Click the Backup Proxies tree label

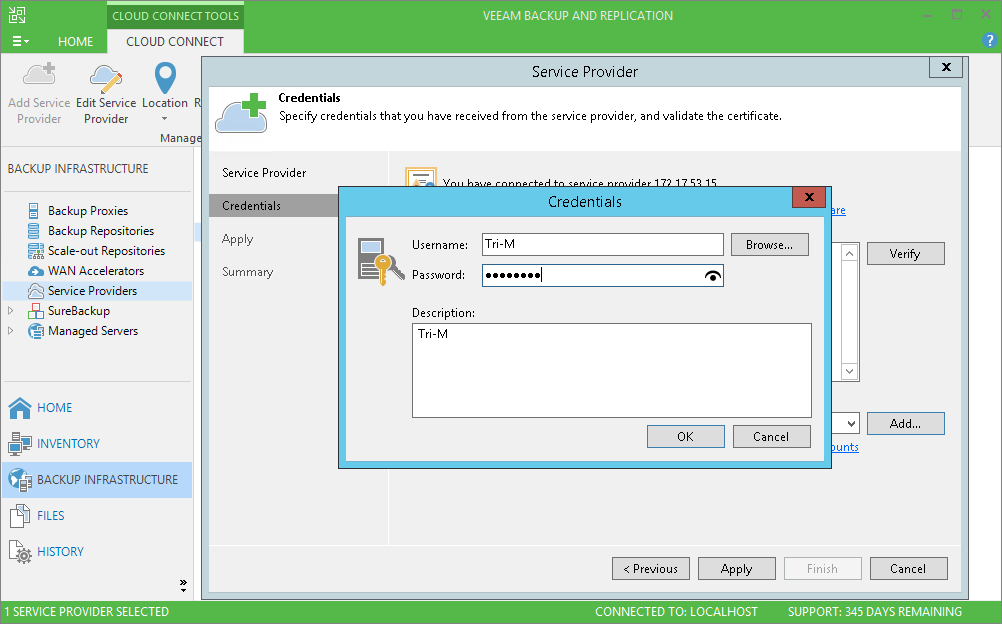88,210
